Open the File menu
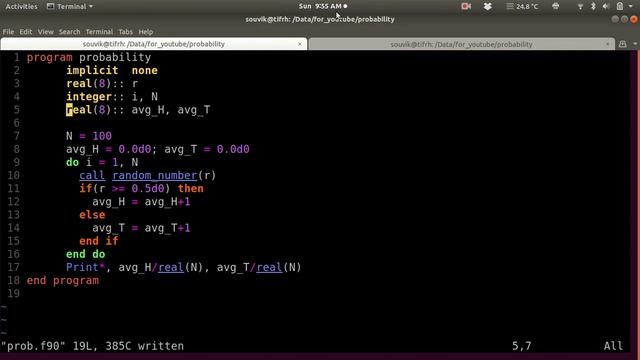The height and width of the screenshot is (360, 640). pyautogui.click(x=8, y=31)
